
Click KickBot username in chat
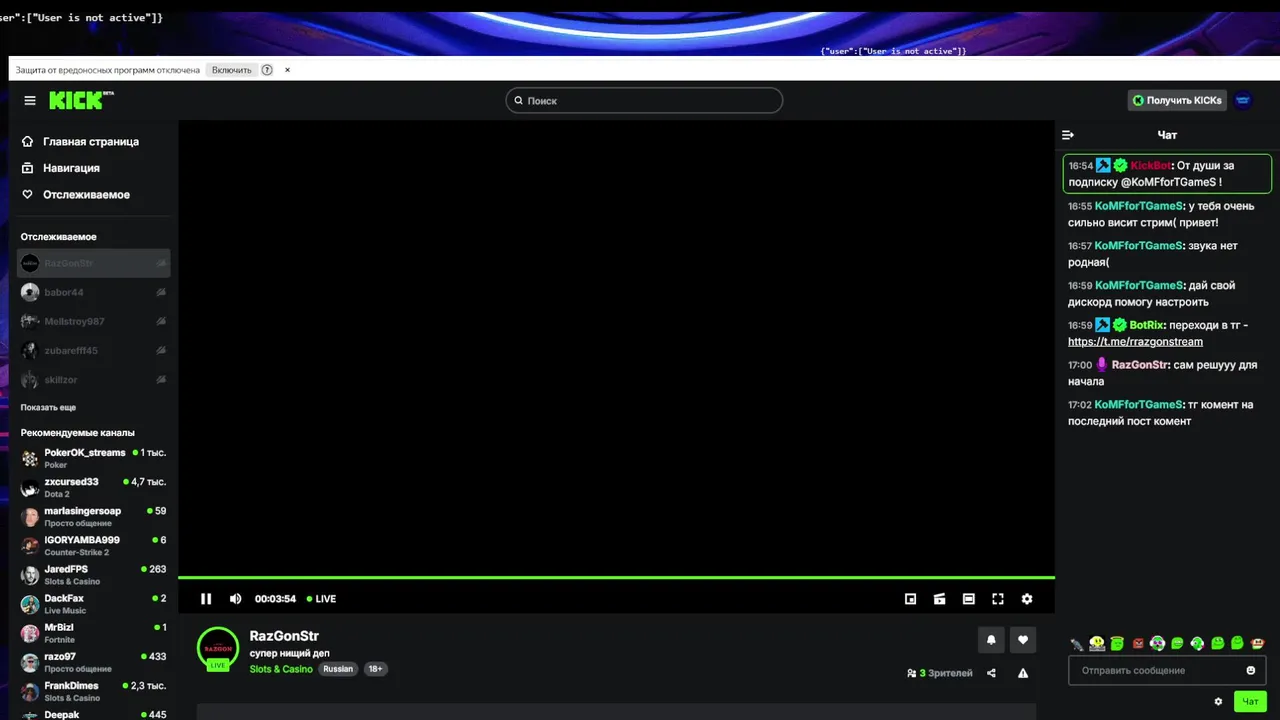[1151, 166]
